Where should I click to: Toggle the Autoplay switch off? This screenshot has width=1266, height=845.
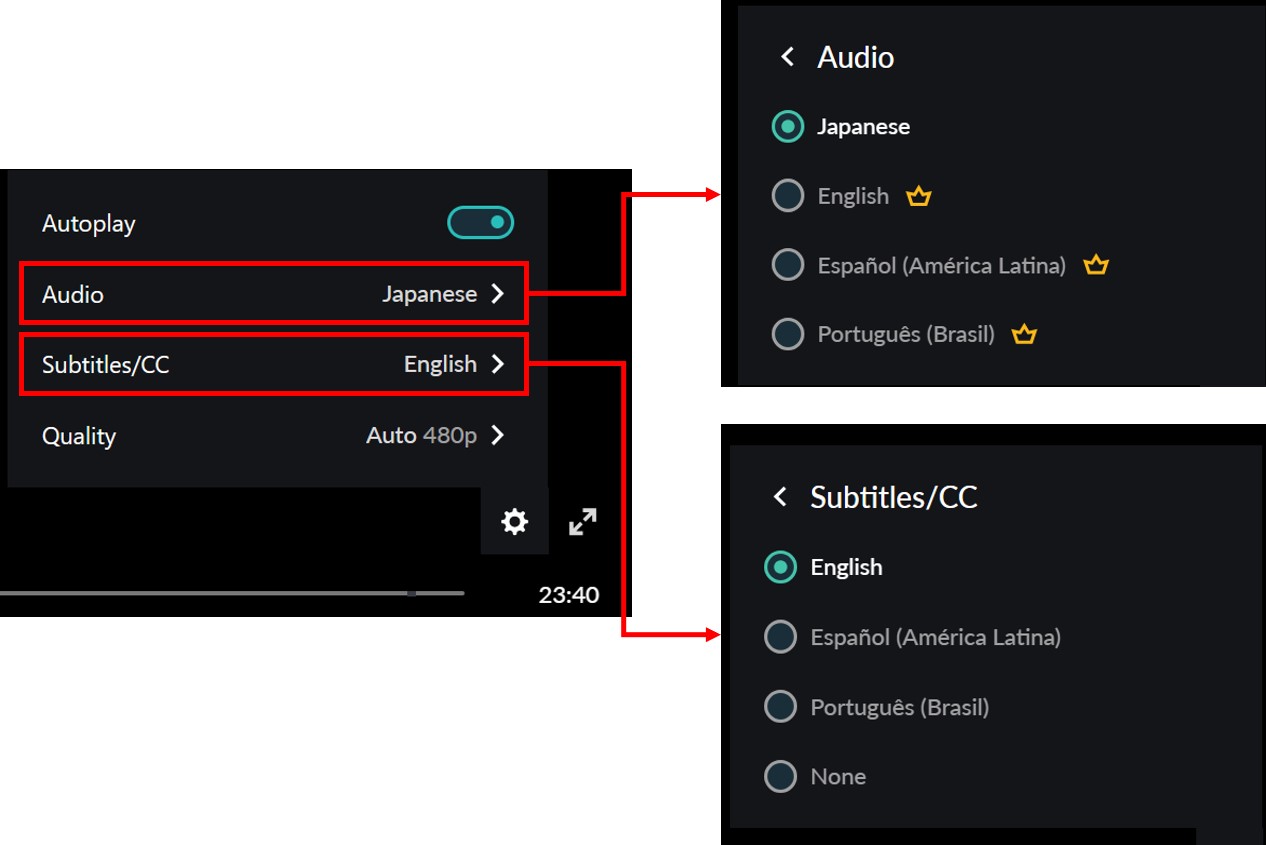click(480, 223)
